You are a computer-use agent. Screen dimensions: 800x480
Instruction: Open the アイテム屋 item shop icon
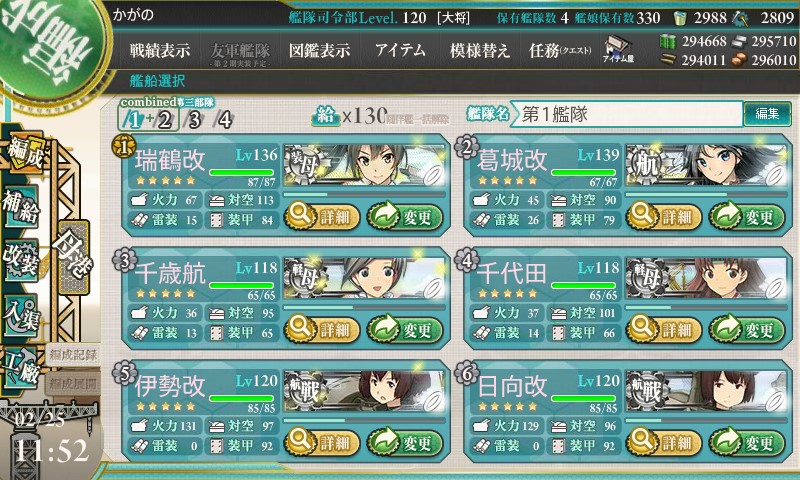[618, 49]
